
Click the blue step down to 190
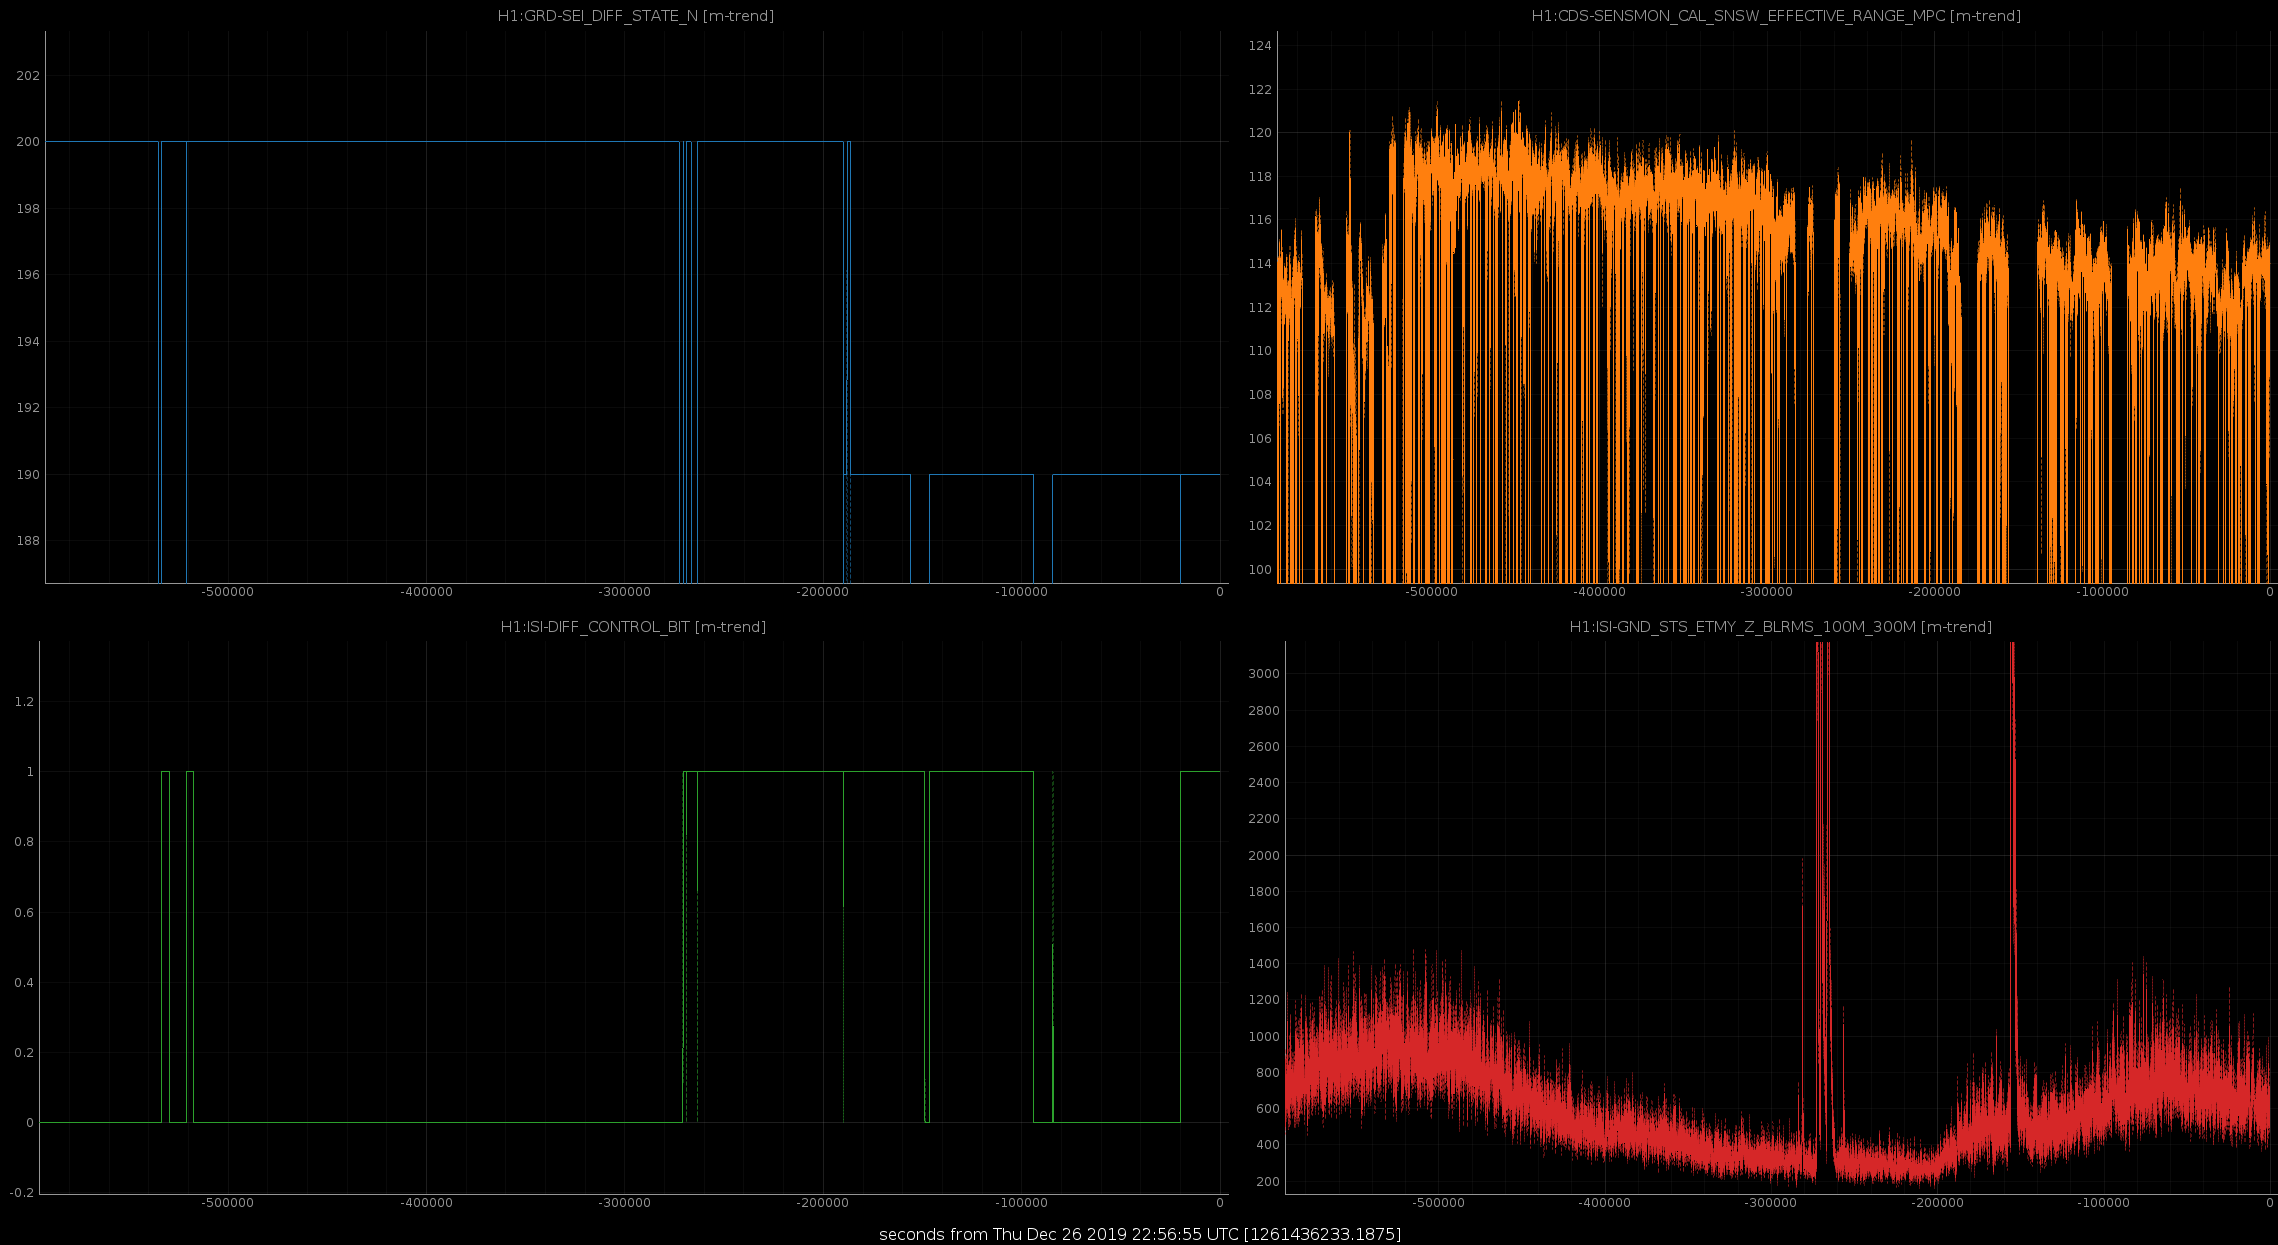pyautogui.click(x=848, y=308)
